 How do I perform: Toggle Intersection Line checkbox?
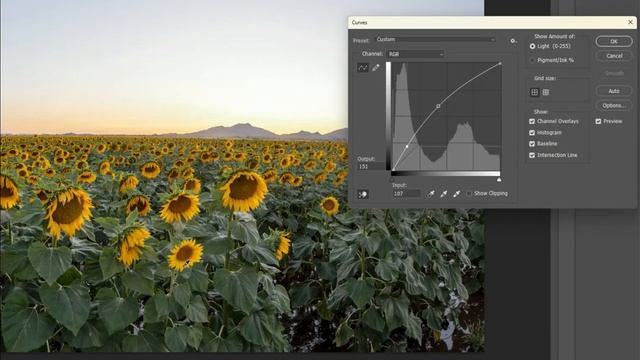532,155
